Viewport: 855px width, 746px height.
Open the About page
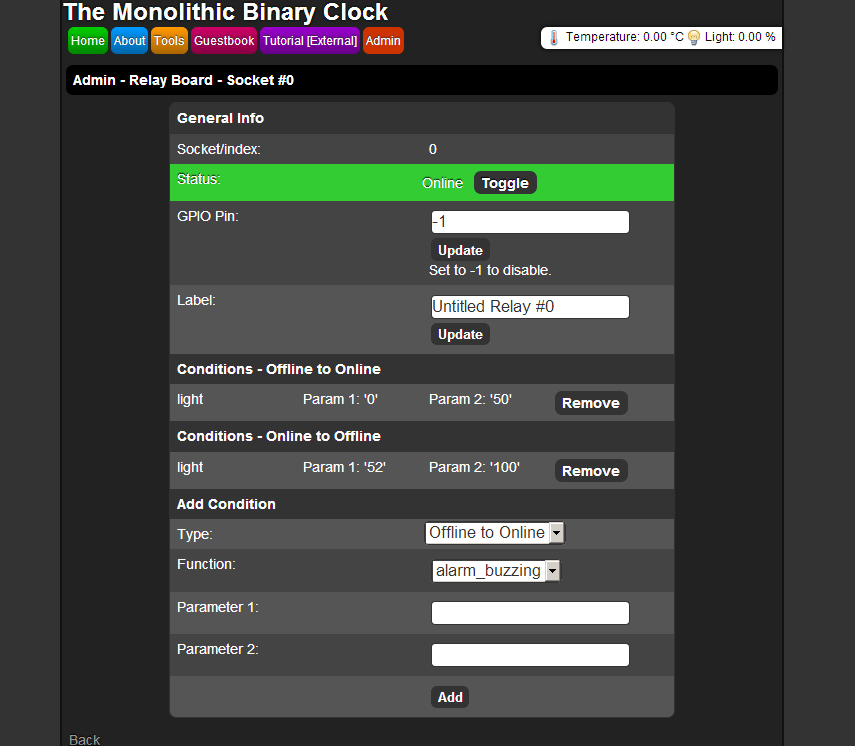pyautogui.click(x=129, y=41)
